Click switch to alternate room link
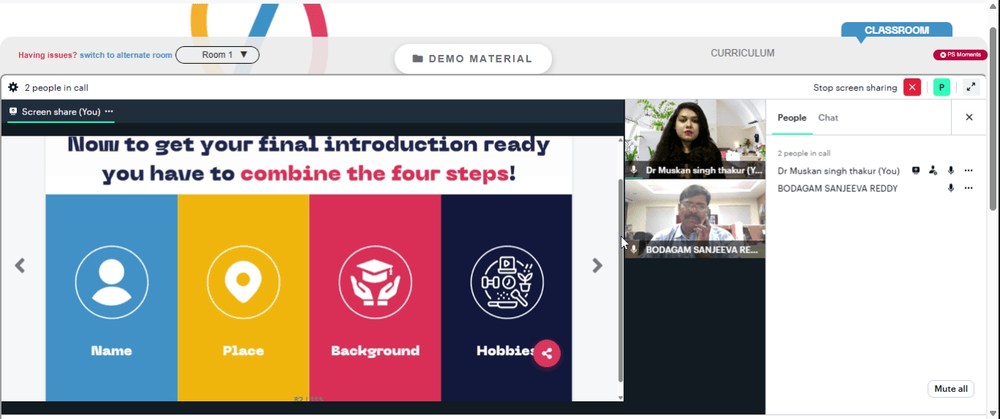This screenshot has width=1000, height=419. pos(126,55)
